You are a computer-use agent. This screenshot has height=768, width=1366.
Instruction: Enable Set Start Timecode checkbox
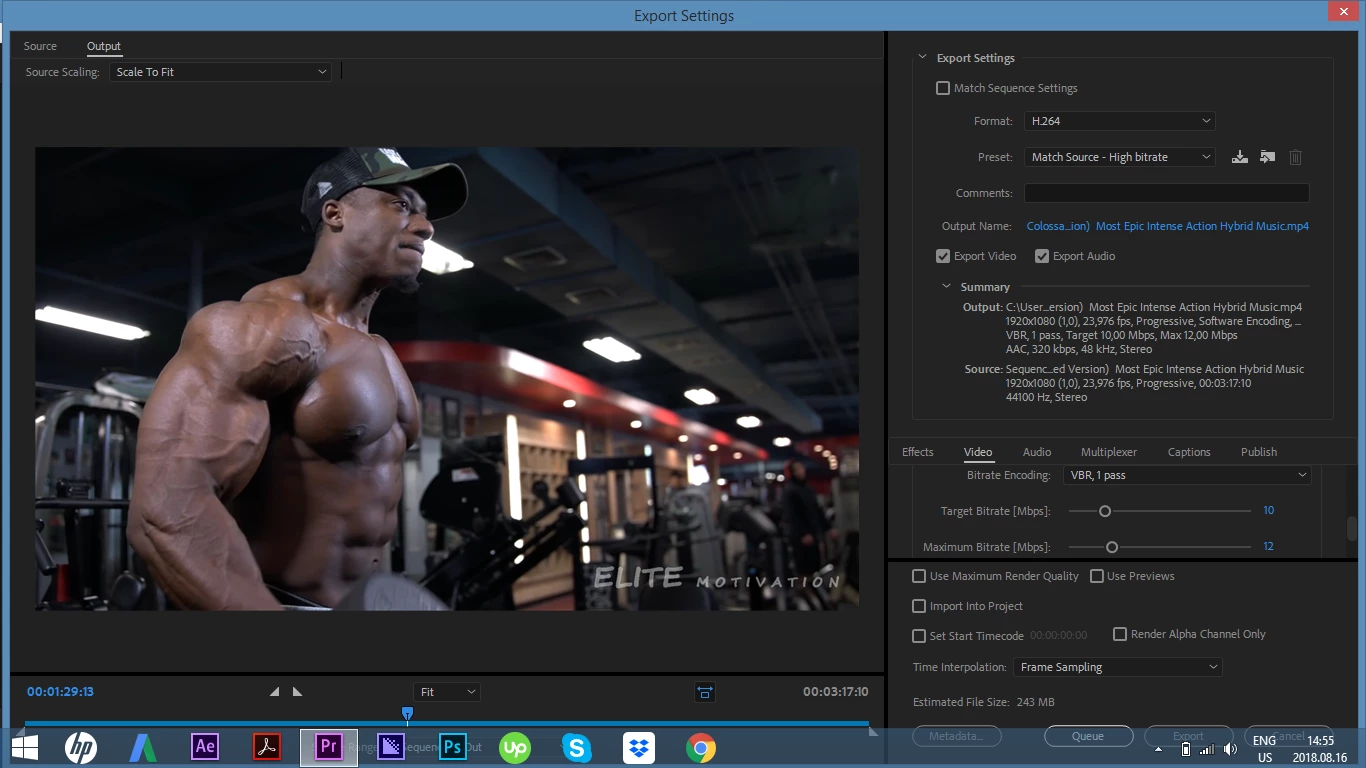[919, 636]
